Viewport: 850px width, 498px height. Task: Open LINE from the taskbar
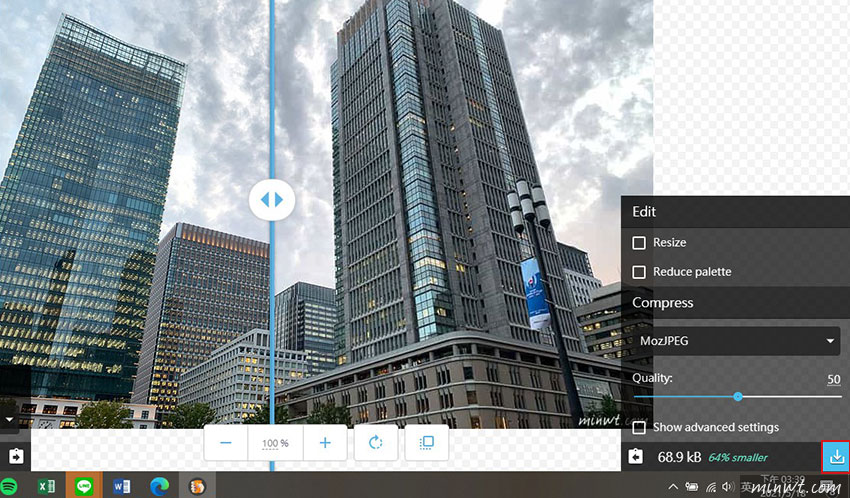84,487
